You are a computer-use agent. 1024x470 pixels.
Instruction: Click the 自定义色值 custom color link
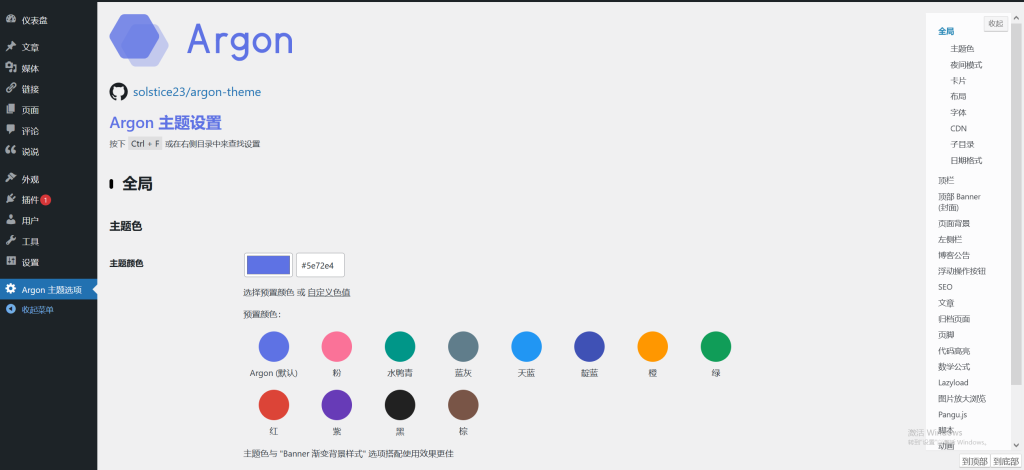(328, 292)
